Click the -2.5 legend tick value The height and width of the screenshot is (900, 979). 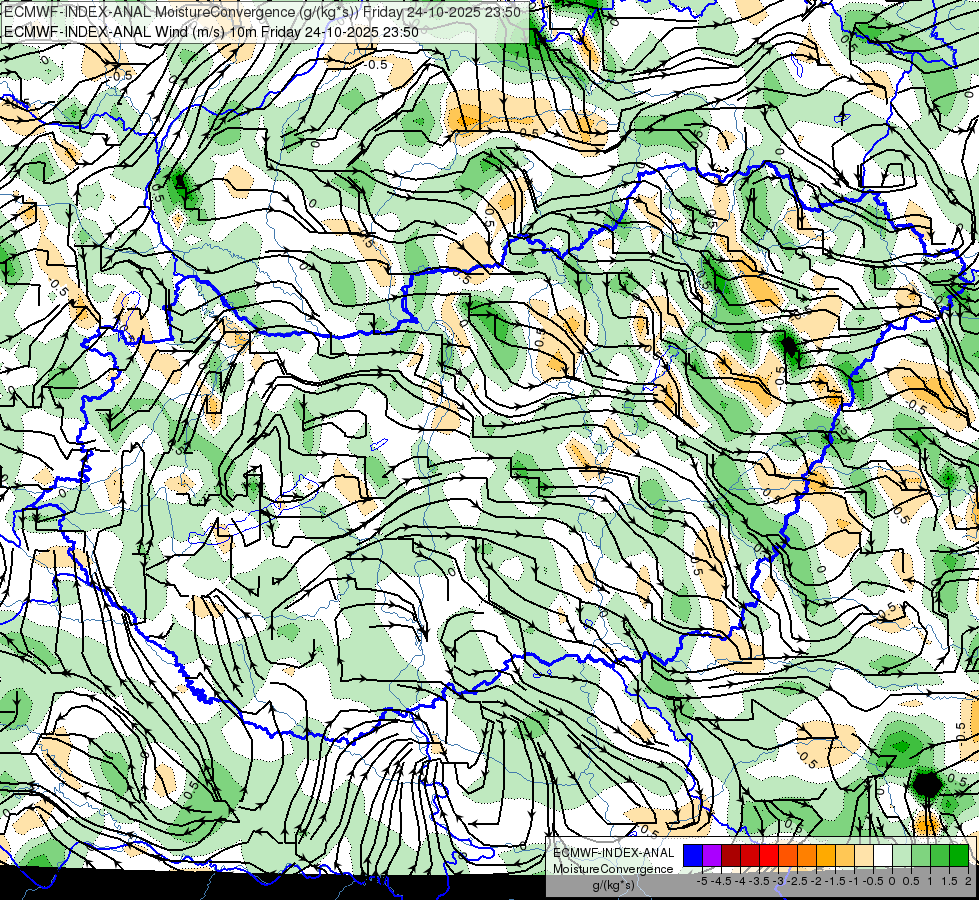[797, 881]
